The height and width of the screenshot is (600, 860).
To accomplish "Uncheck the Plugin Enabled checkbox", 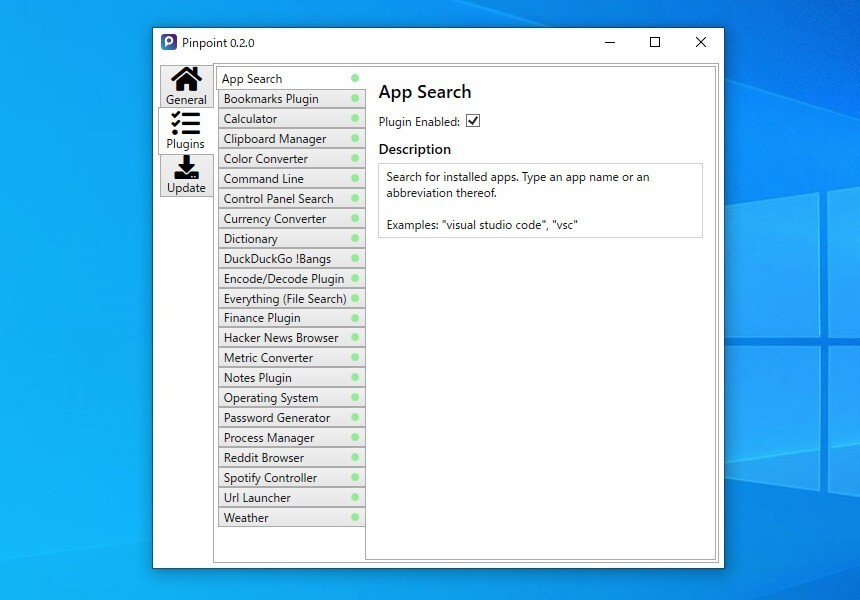I will pyautogui.click(x=473, y=121).
